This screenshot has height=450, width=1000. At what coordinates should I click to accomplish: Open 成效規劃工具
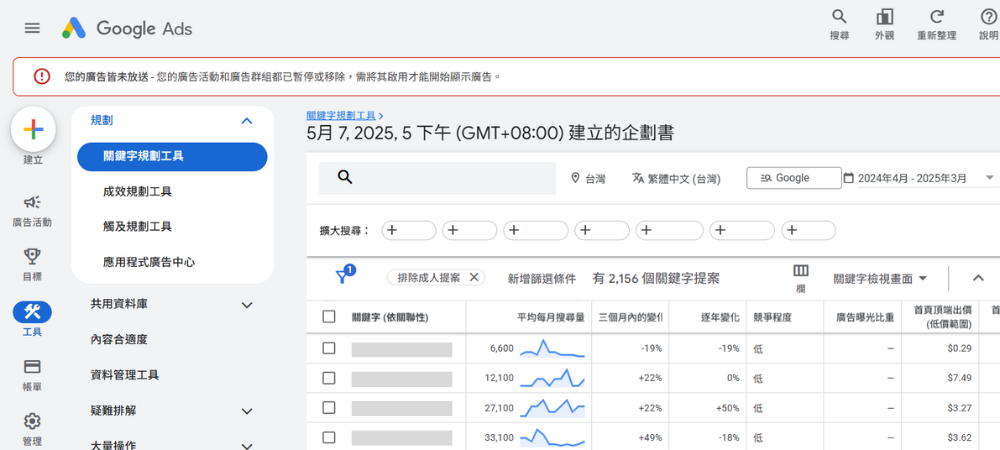point(137,191)
